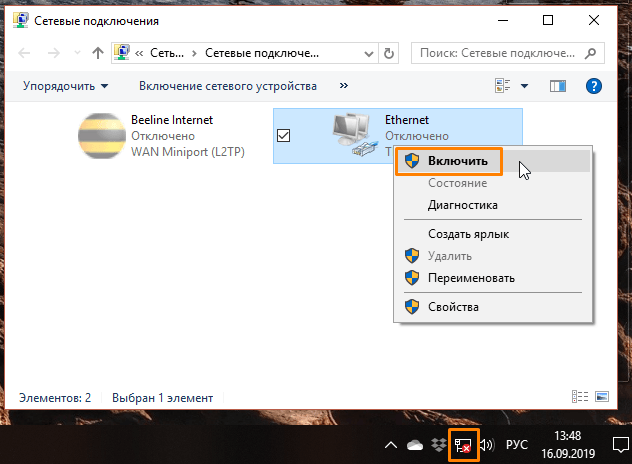
Task: Open the notification center icon
Action: click(620, 445)
